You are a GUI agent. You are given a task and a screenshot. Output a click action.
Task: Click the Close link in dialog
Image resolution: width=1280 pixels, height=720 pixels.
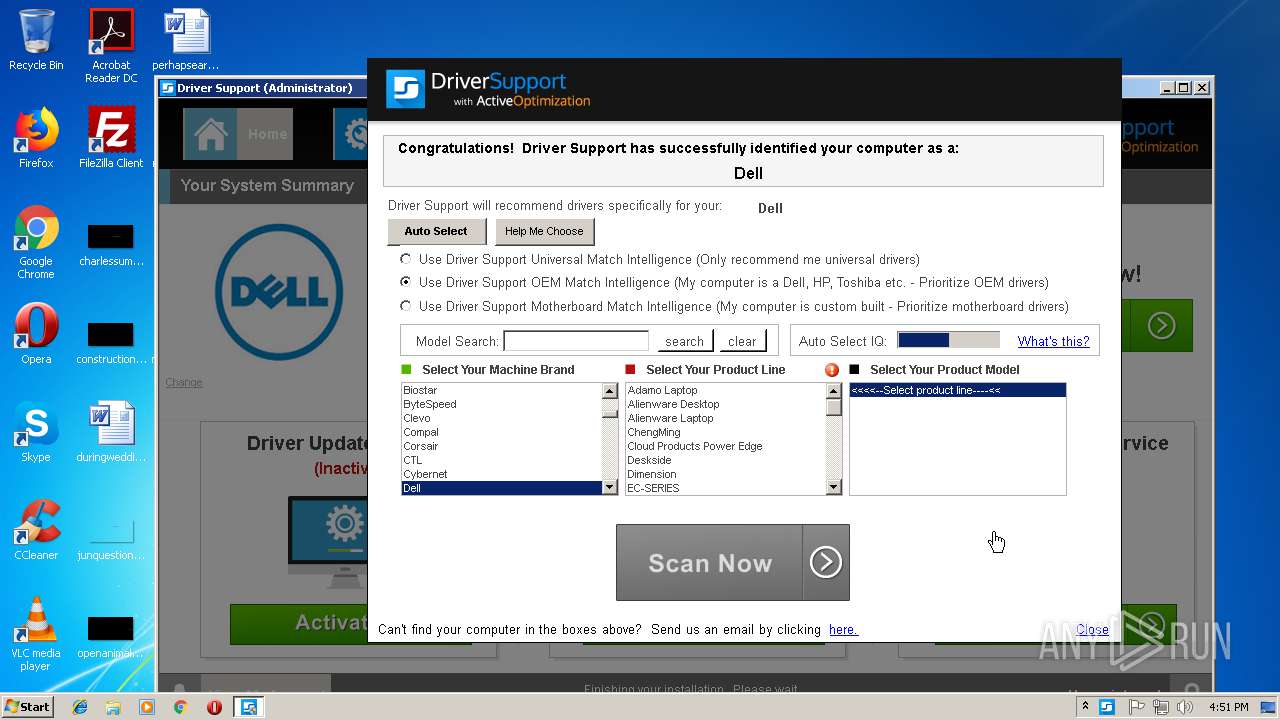[1092, 629]
